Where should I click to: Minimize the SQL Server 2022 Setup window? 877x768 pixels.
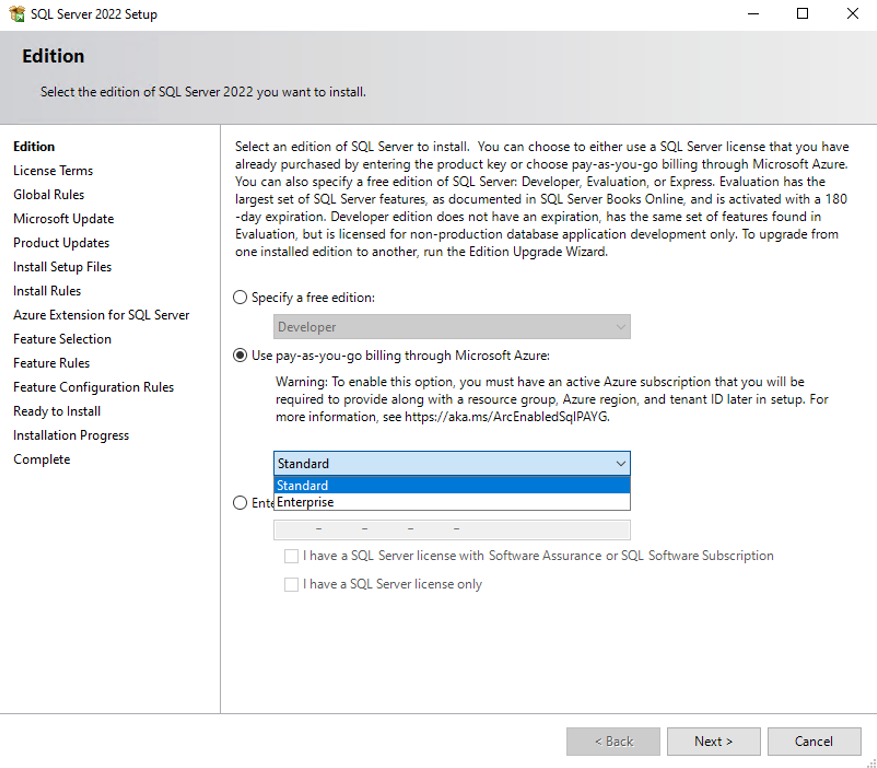coord(753,14)
